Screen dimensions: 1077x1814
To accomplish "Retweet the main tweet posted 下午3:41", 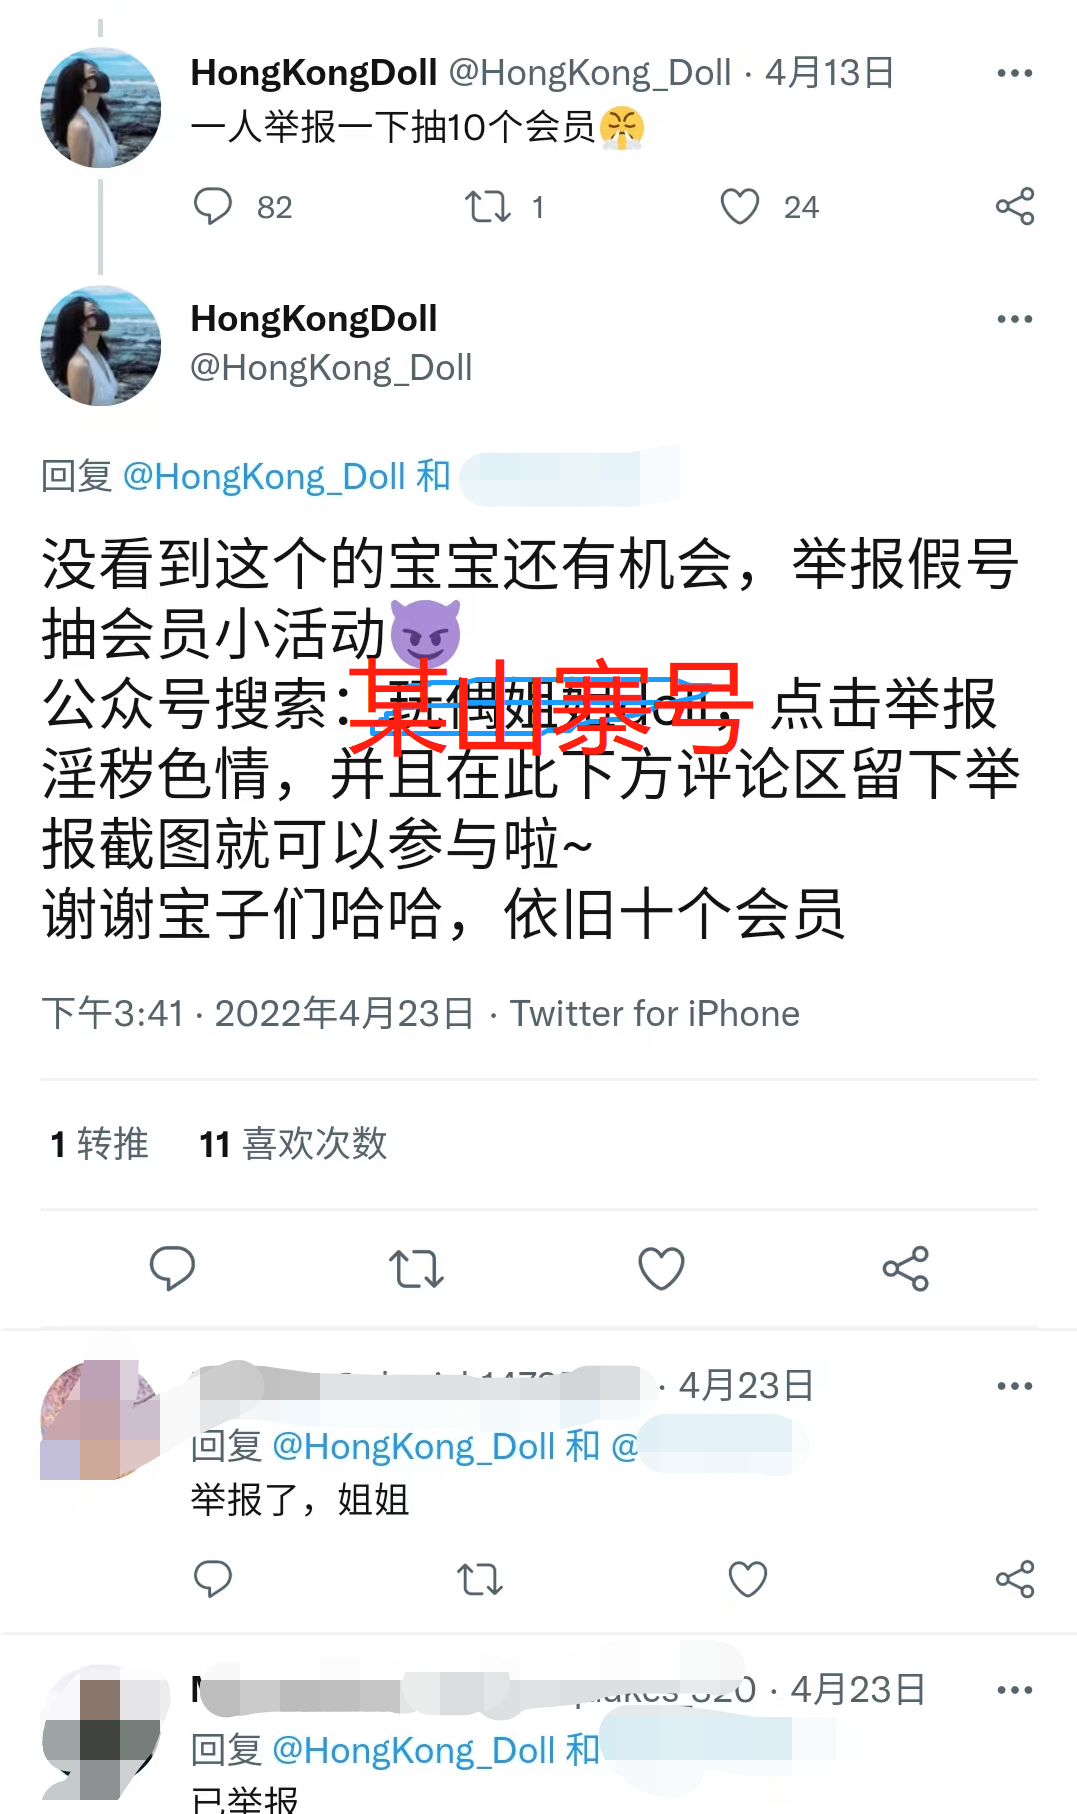I will [416, 1269].
